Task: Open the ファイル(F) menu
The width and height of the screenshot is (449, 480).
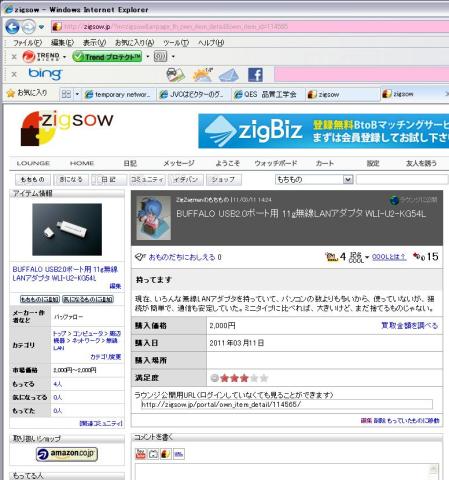Action: point(27,43)
